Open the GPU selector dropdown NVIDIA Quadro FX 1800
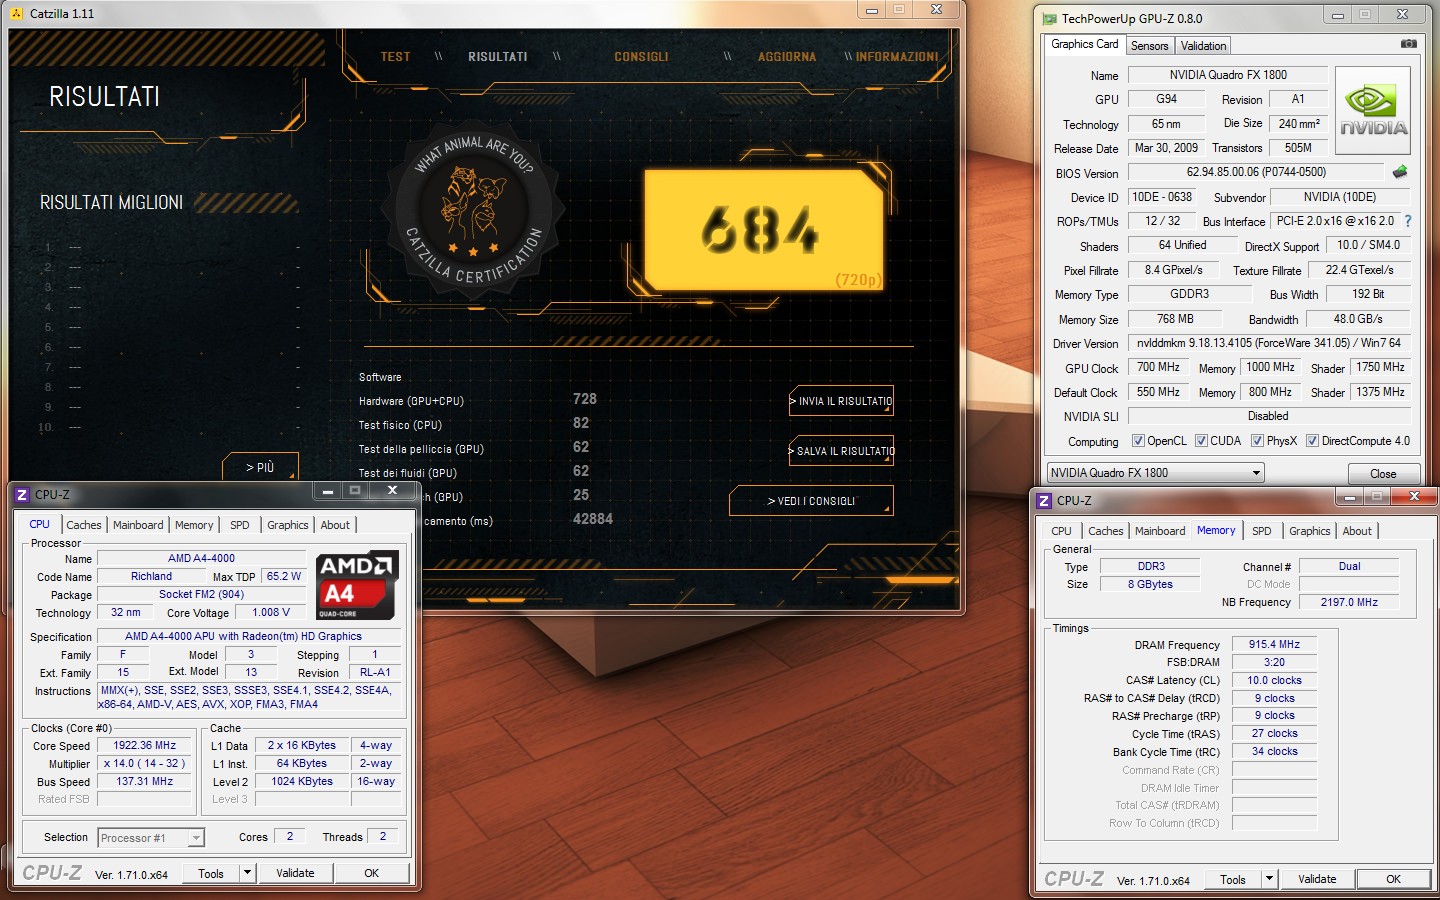Image resolution: width=1440 pixels, height=900 pixels. tap(1156, 472)
